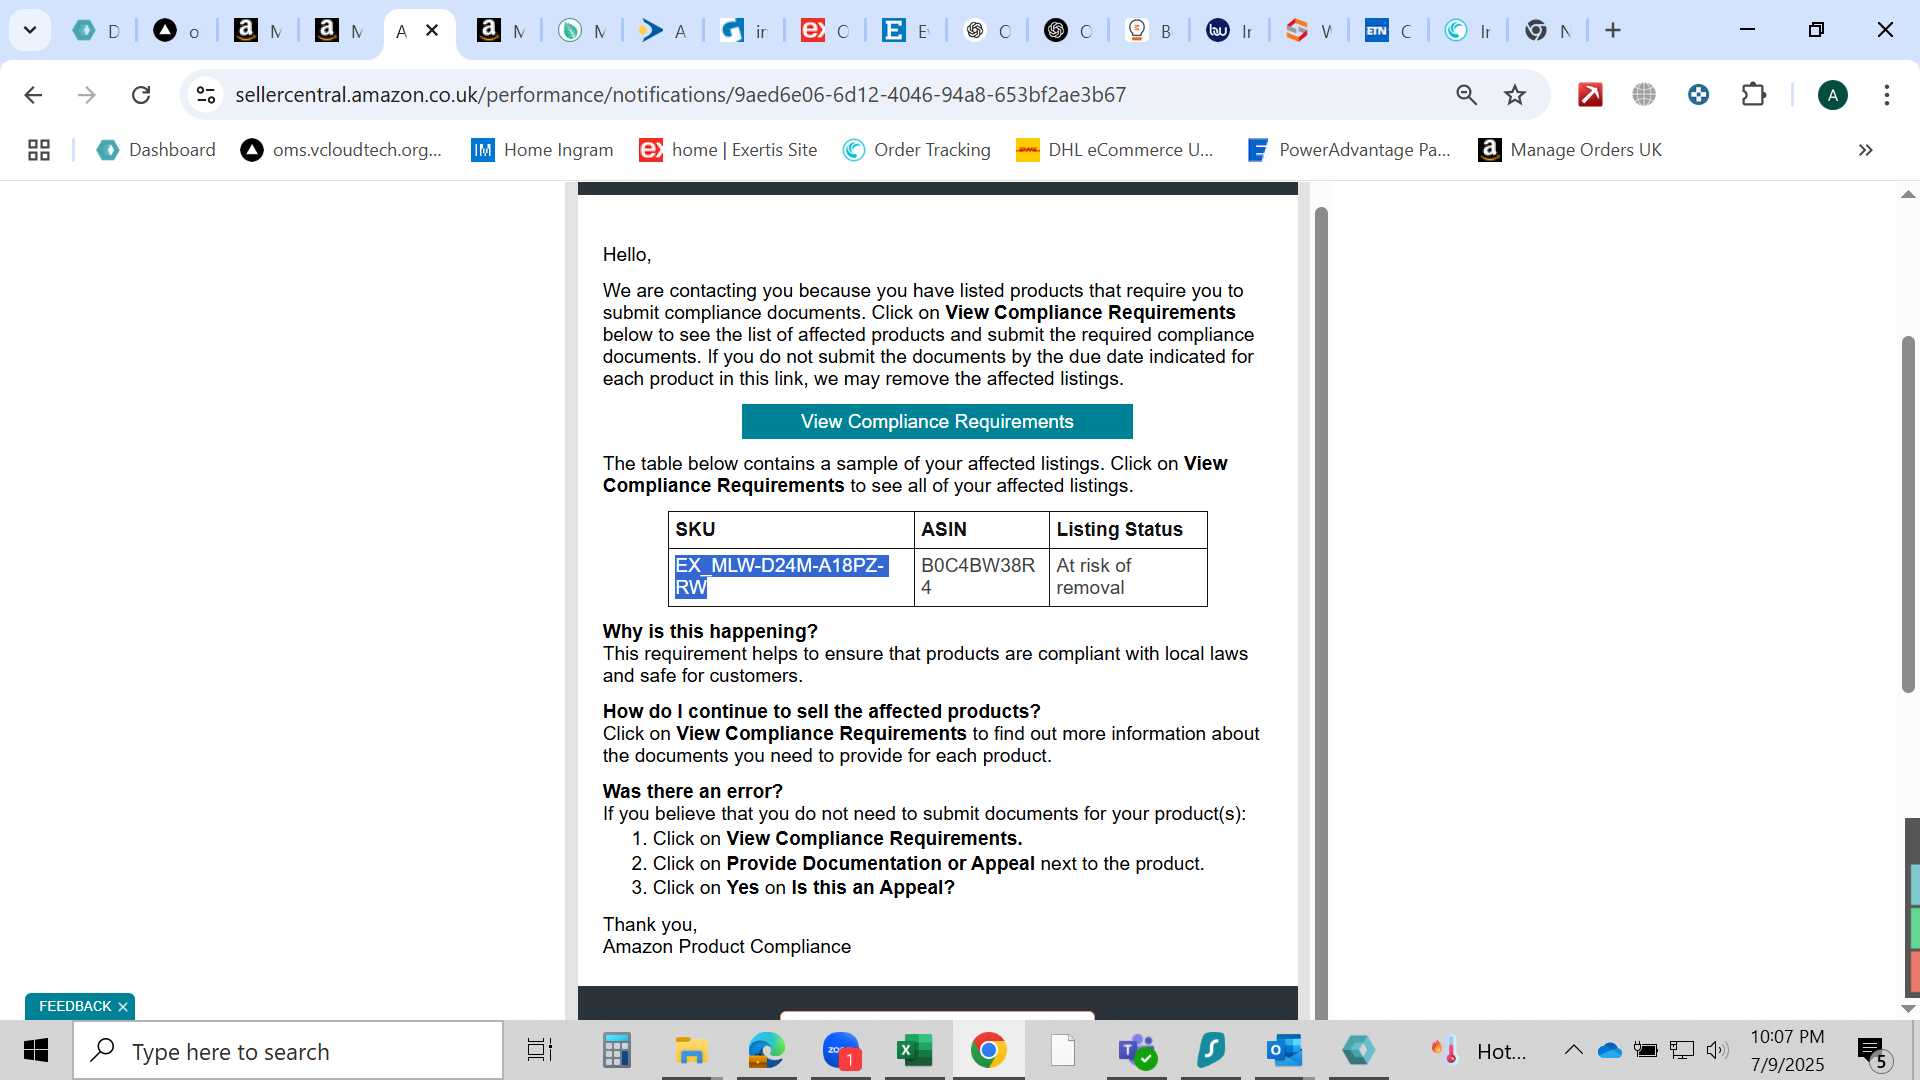Open the Order Tracking bookmark
The width and height of the screenshot is (1920, 1080).
(916, 150)
